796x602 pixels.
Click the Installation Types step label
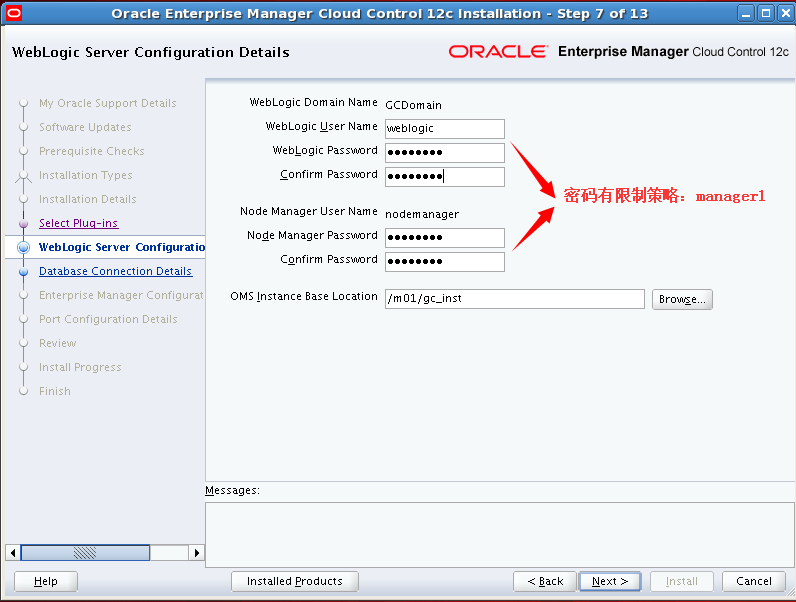(x=86, y=175)
